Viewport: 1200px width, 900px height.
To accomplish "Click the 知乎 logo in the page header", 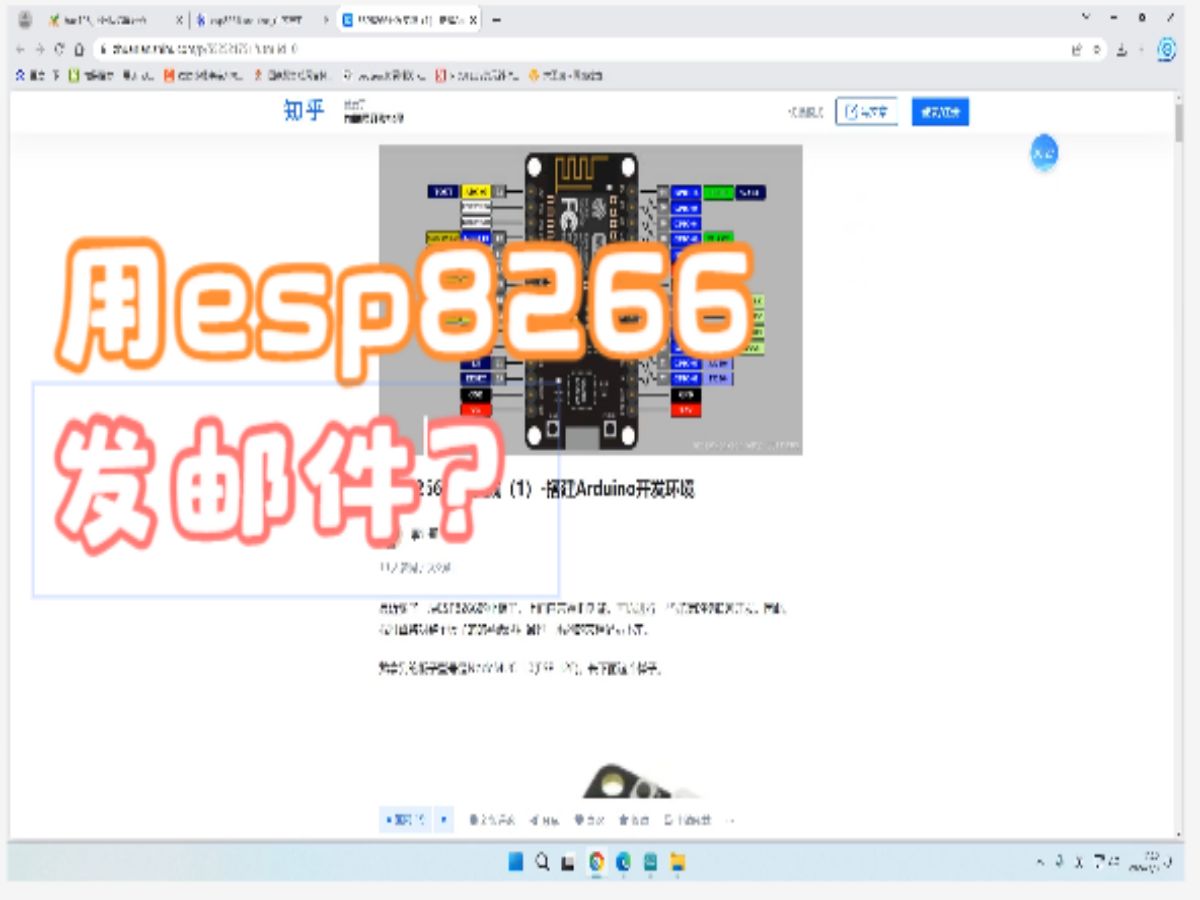I will point(303,111).
